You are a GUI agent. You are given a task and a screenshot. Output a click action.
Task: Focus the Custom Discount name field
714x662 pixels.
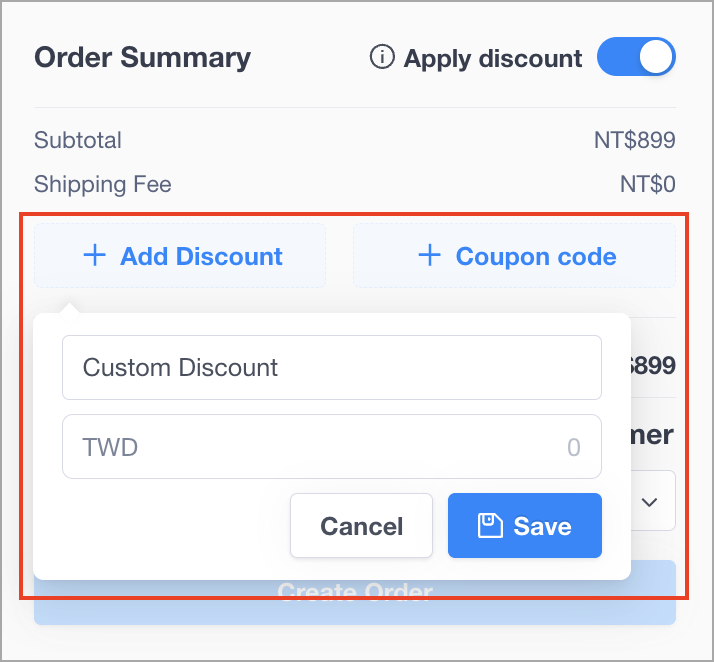pos(332,367)
